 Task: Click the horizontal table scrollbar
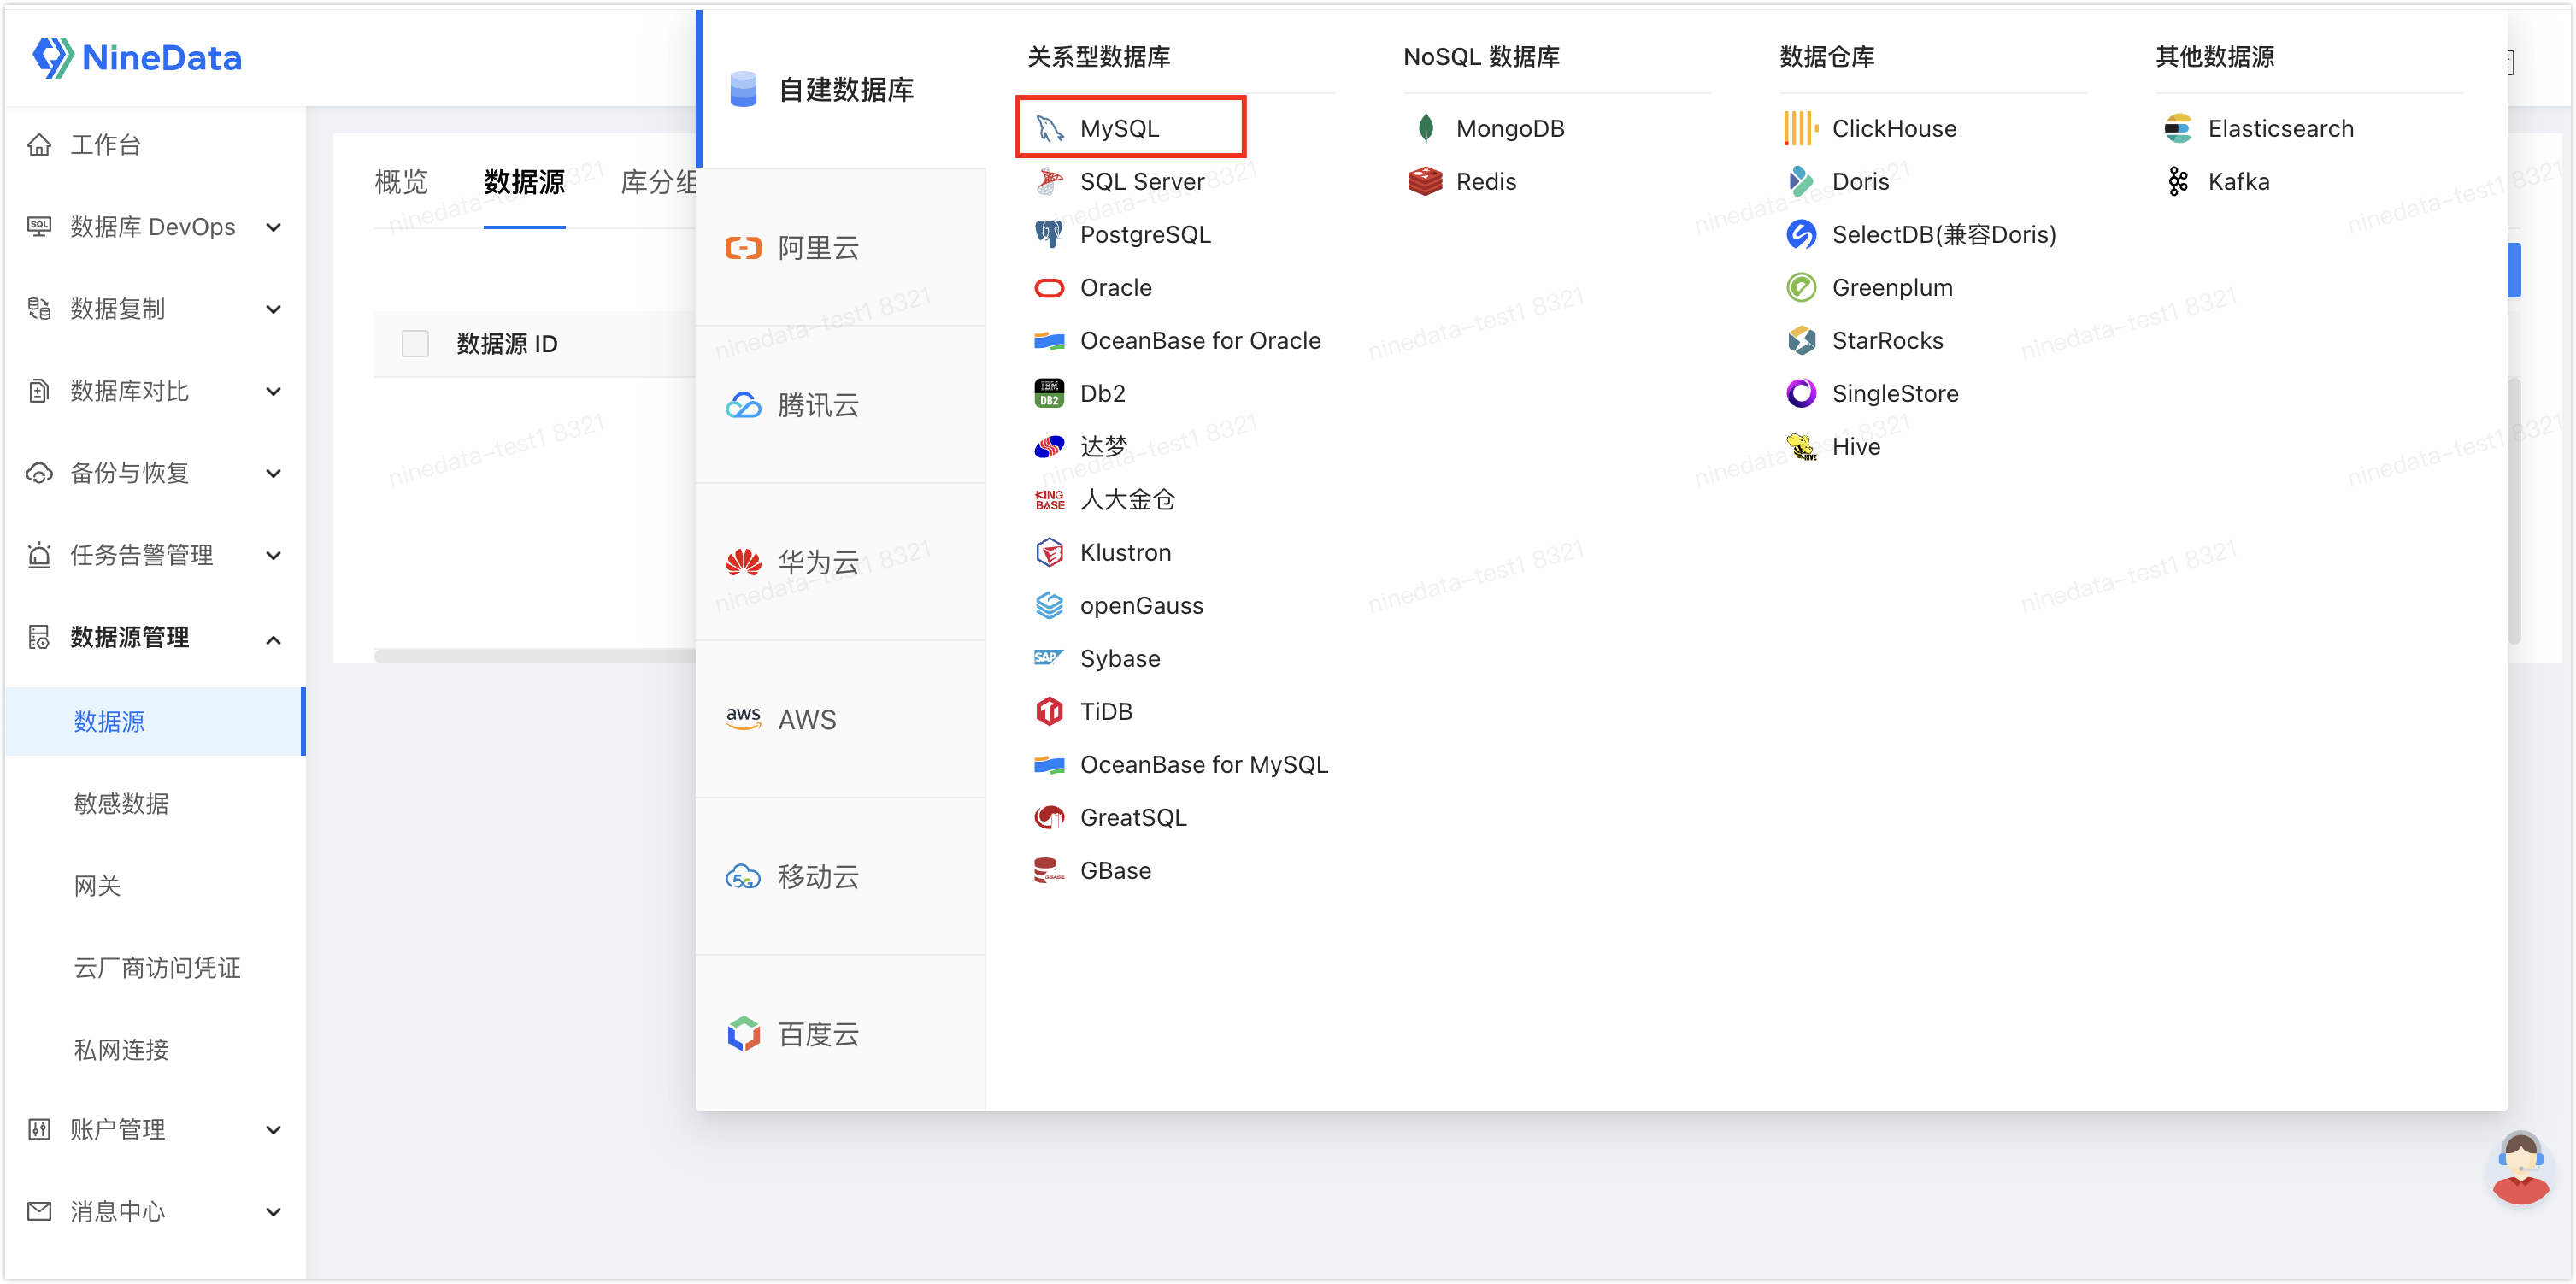[x=534, y=656]
